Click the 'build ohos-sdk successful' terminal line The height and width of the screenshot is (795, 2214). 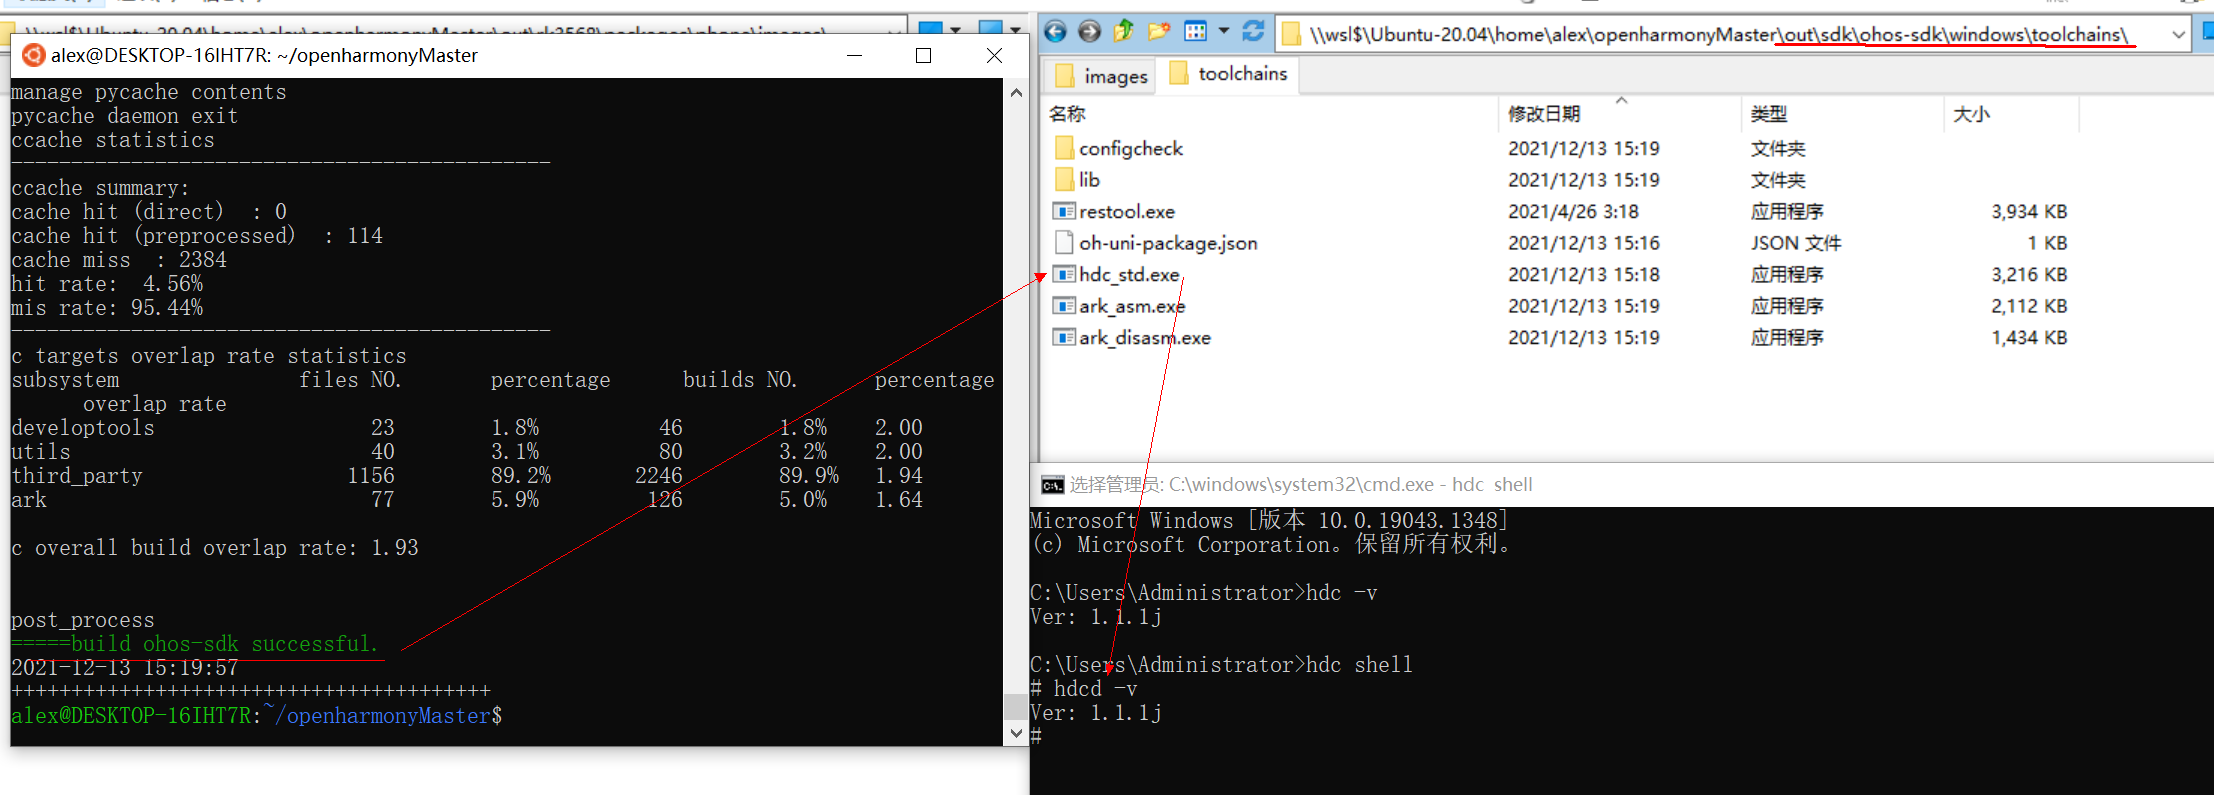pos(195,644)
